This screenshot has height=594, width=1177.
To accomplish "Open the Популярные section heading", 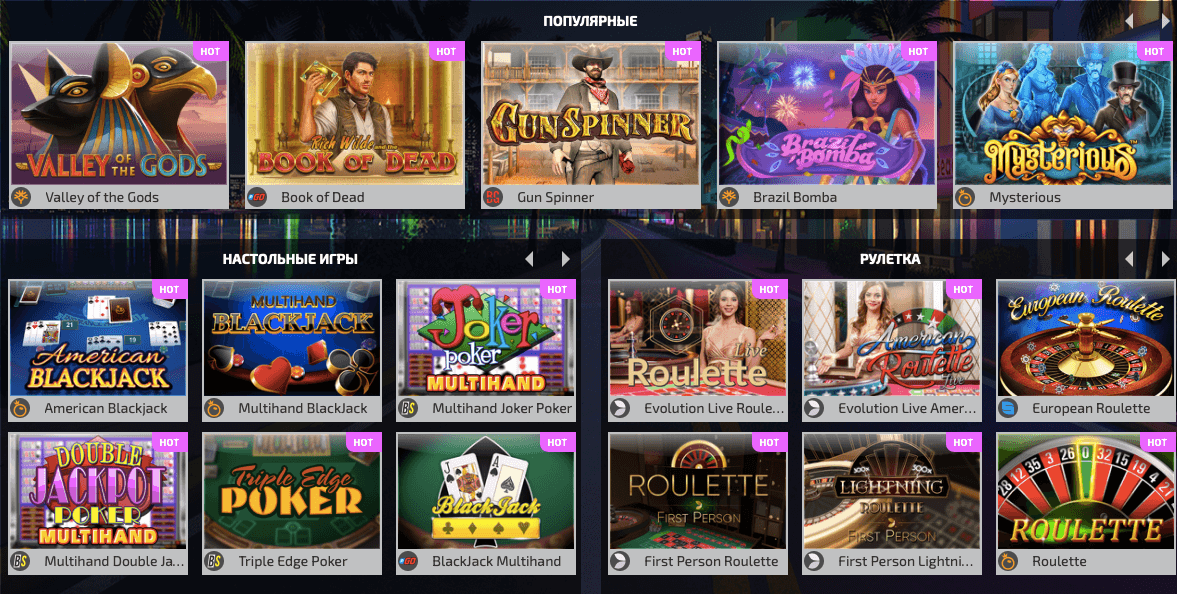I will [590, 21].
